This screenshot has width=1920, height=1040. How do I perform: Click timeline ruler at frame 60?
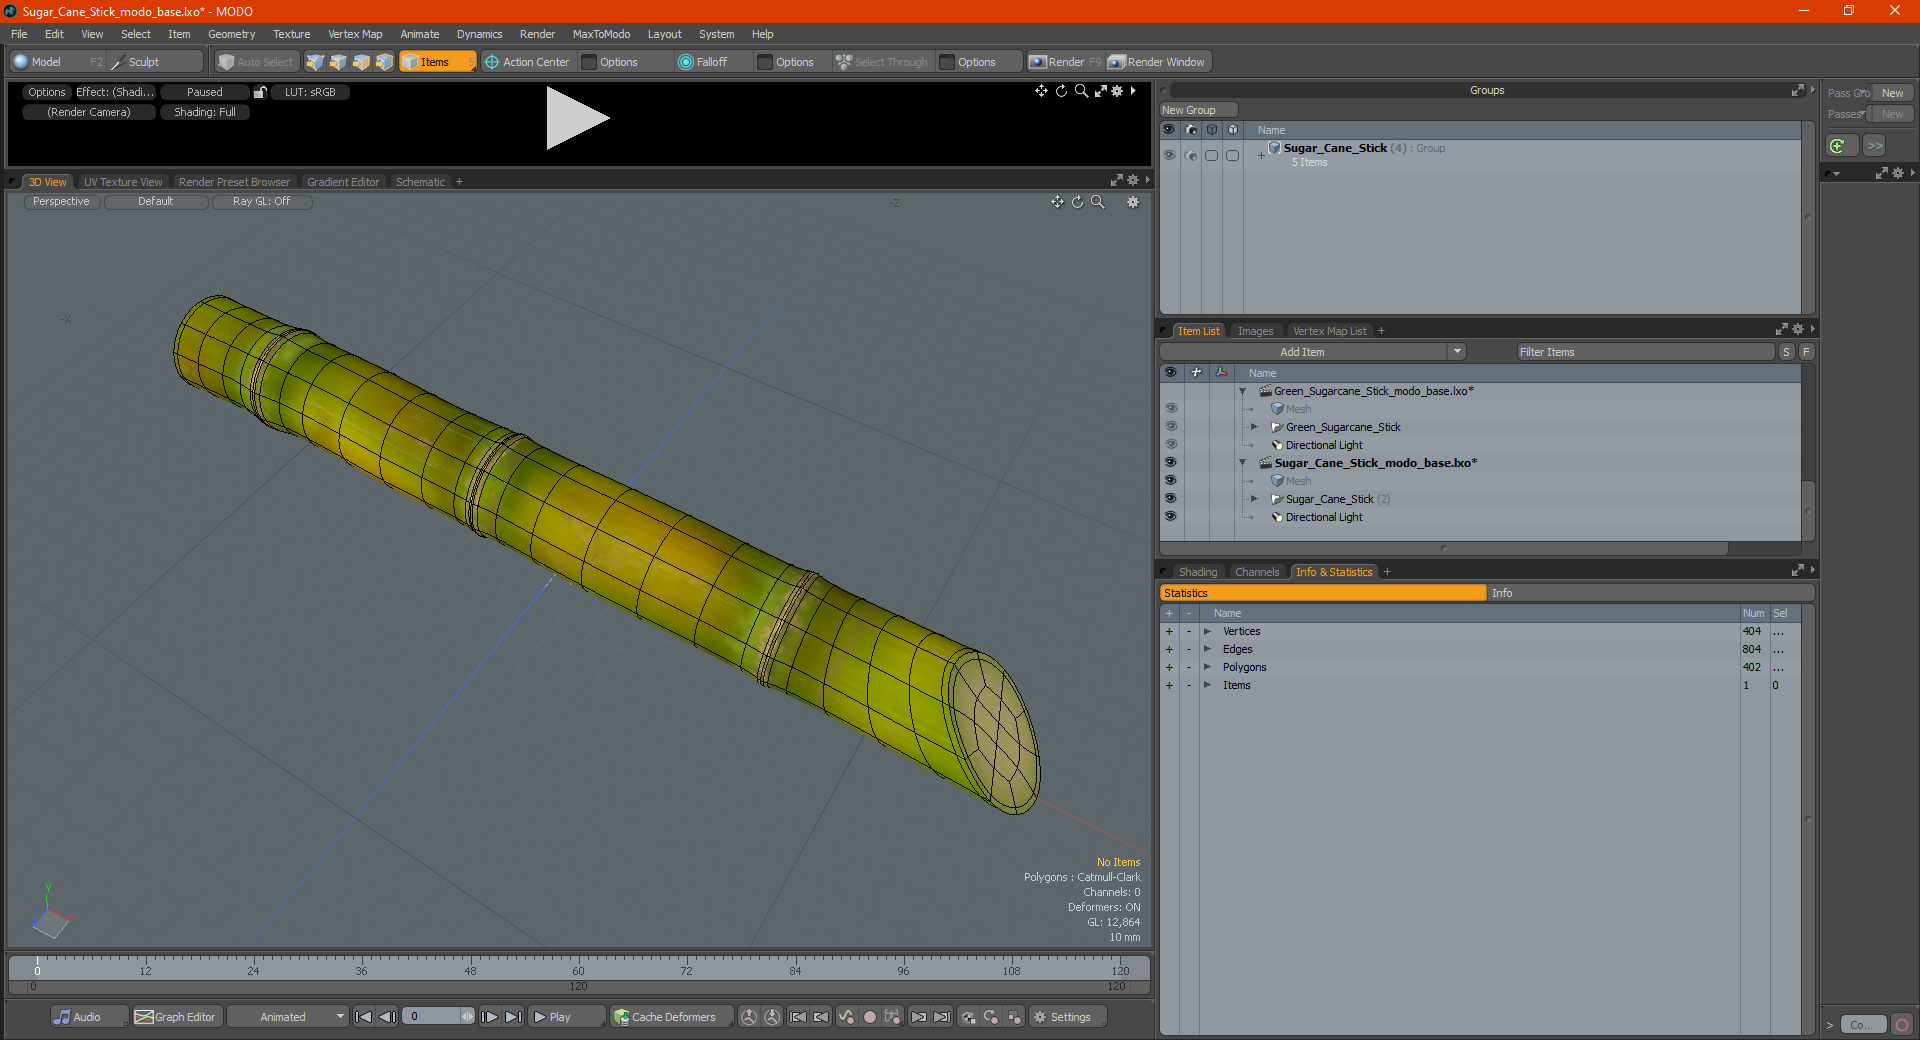pyautogui.click(x=578, y=966)
